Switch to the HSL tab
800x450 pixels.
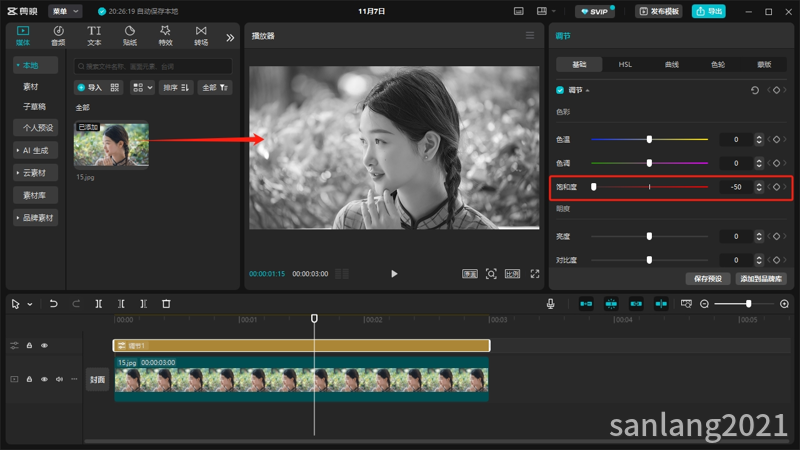pos(625,65)
